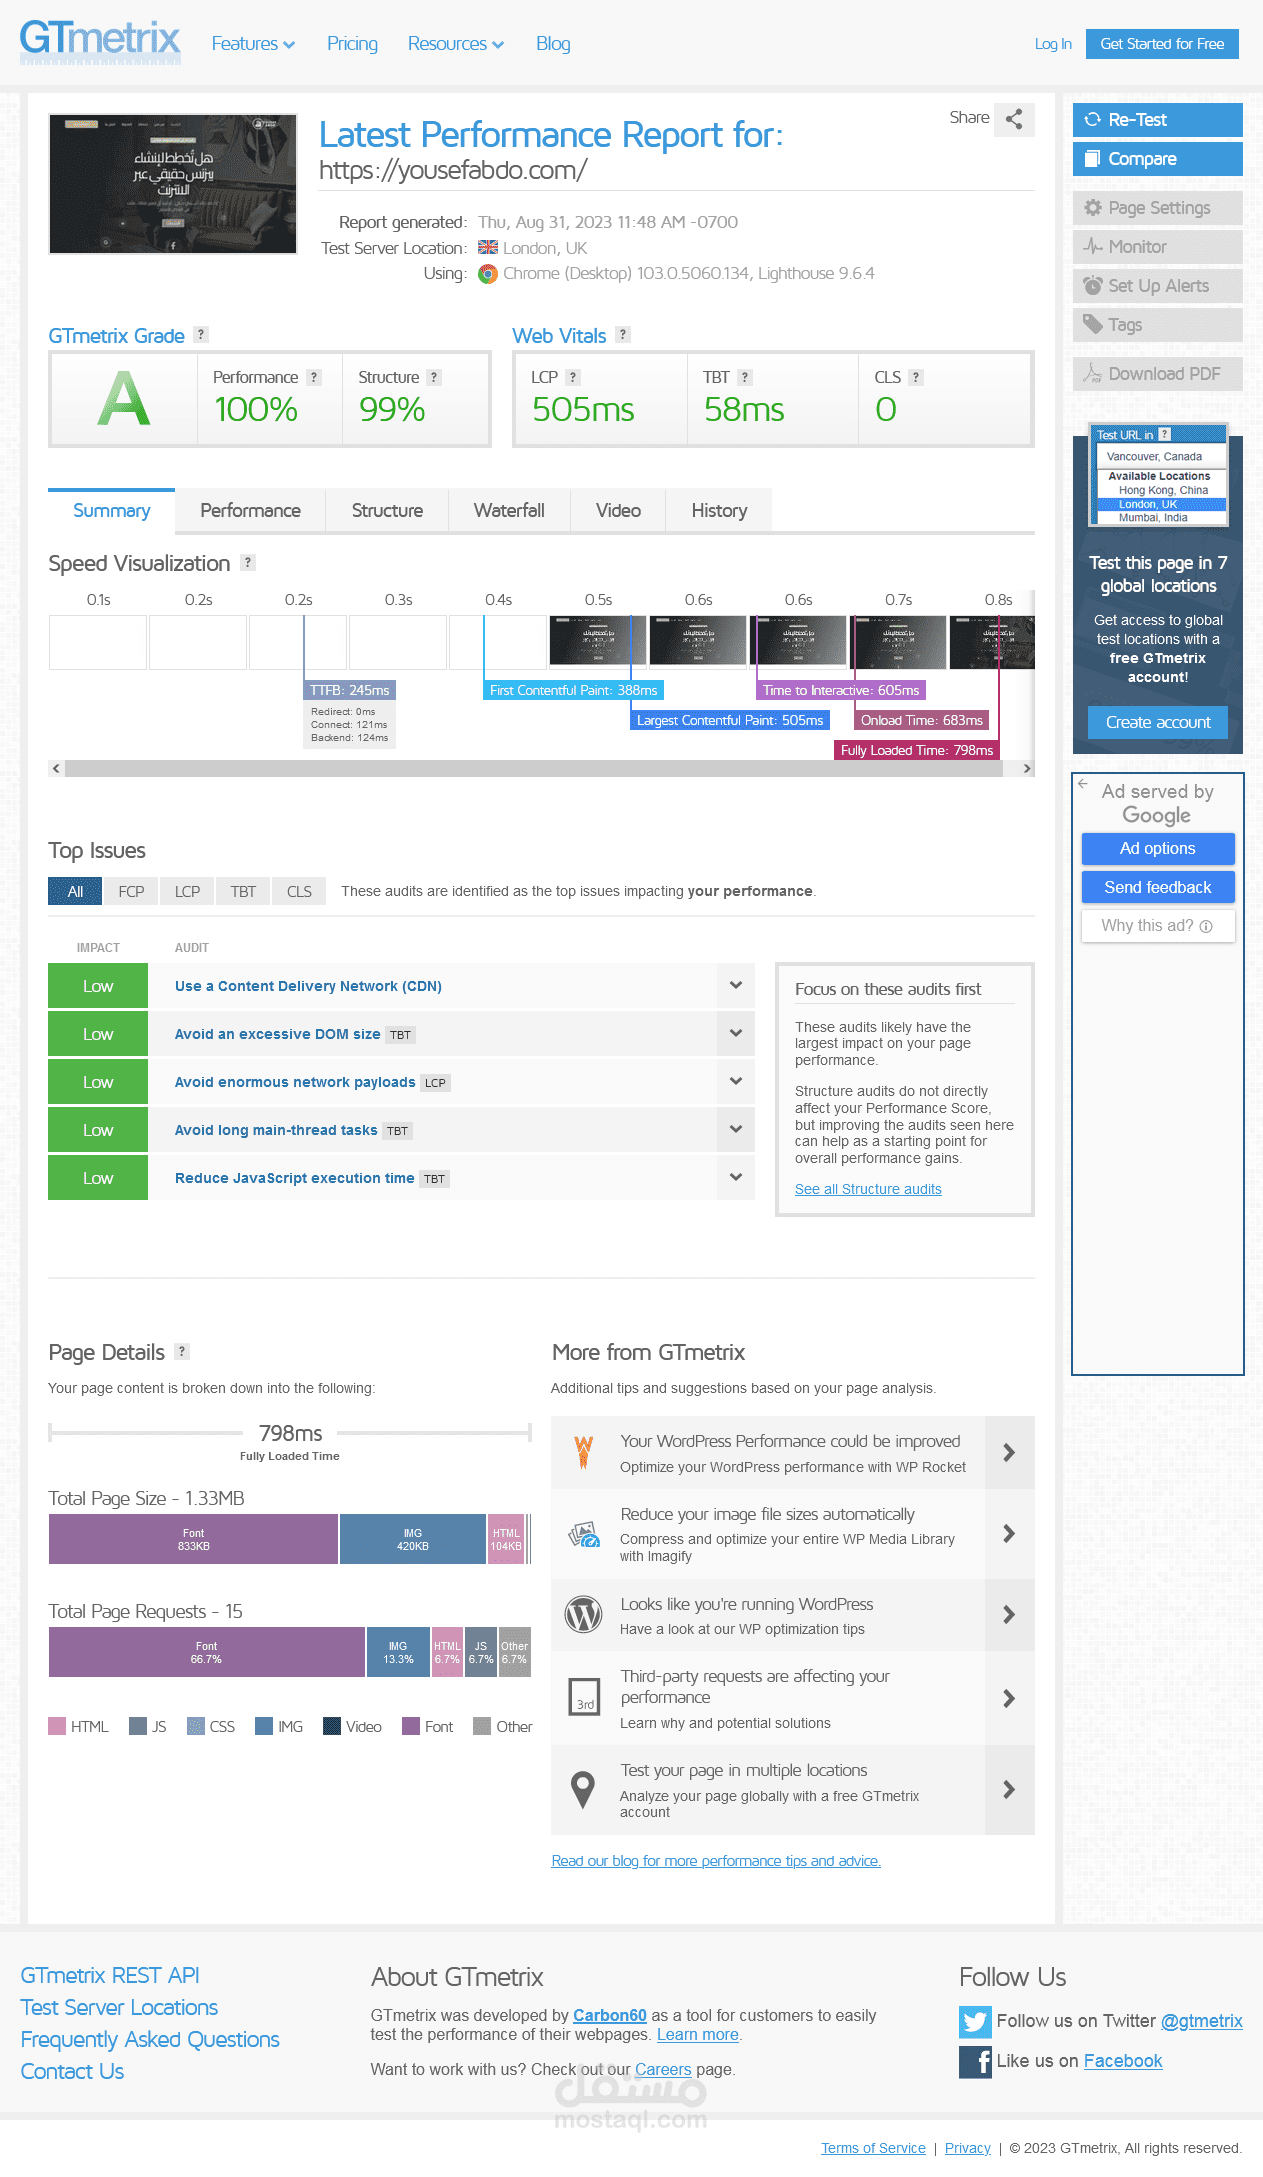The image size is (1263, 2177).
Task: Click the Twitter bird icon
Action: [975, 2022]
